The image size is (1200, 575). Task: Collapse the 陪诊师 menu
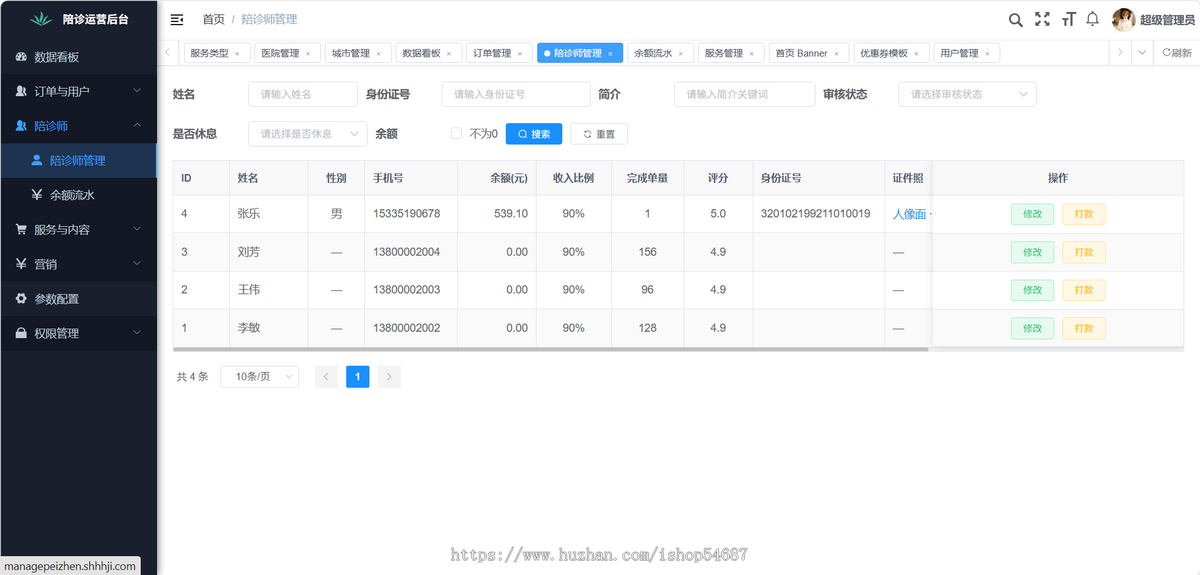point(78,126)
